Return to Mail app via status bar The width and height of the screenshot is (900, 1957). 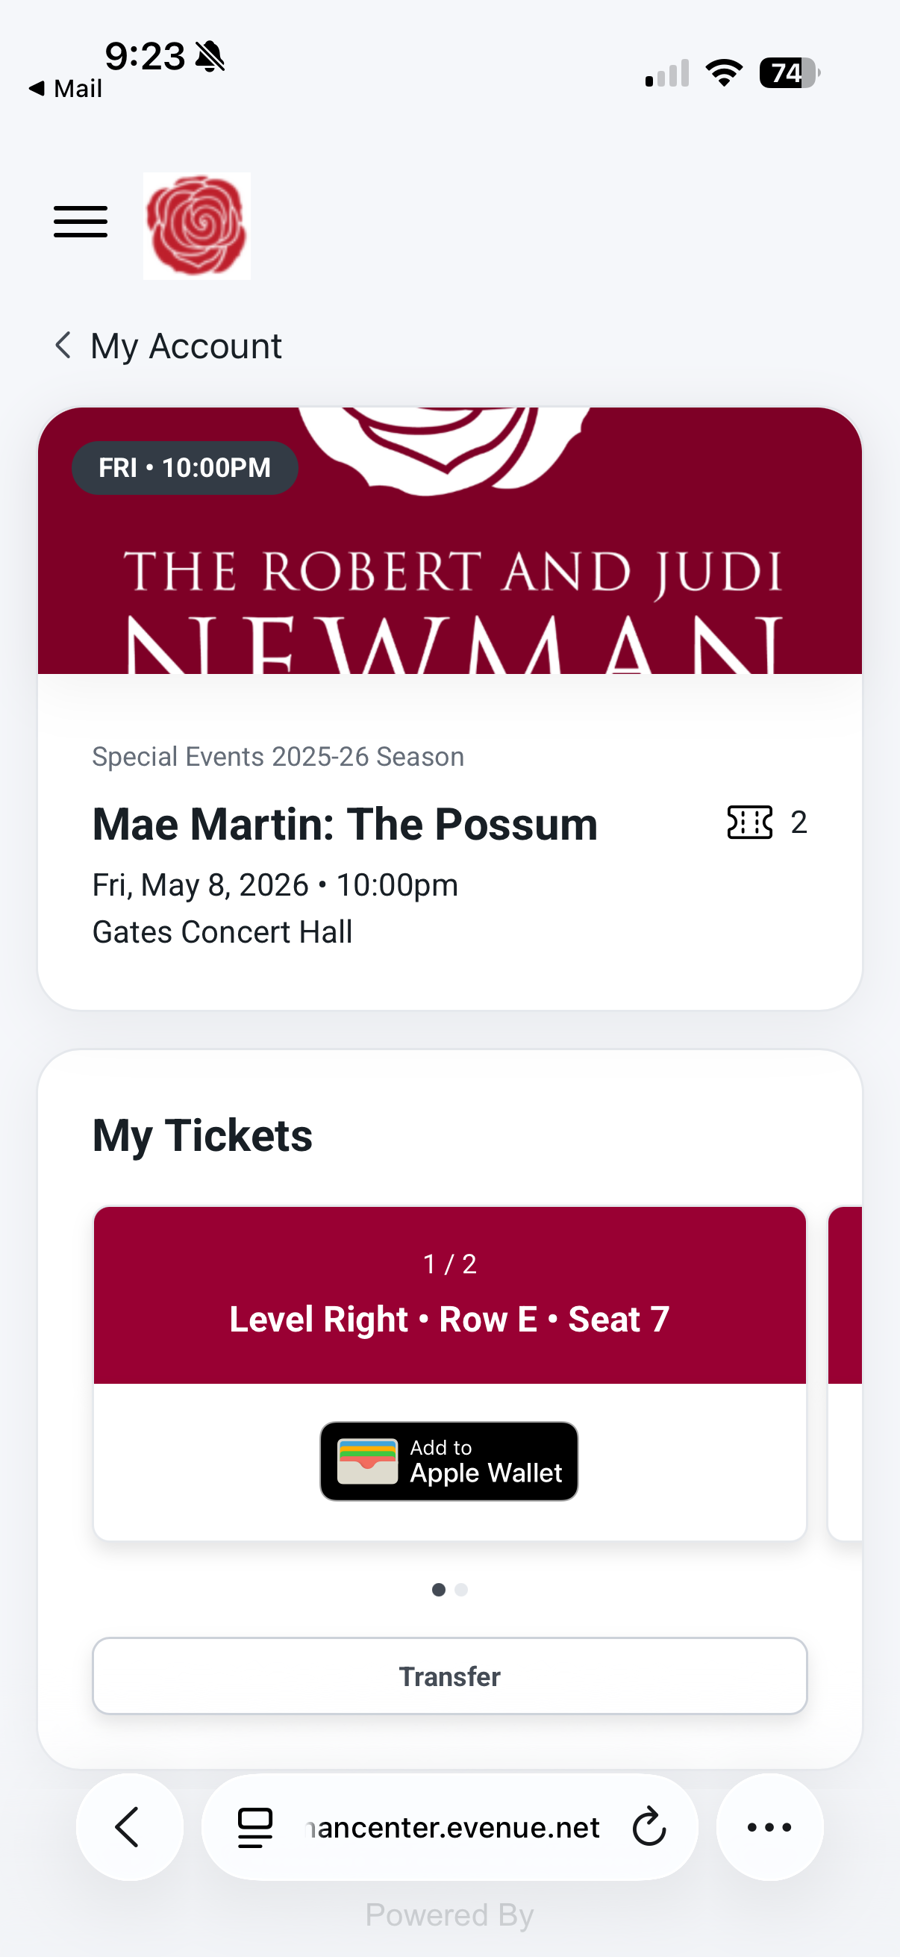66,89
